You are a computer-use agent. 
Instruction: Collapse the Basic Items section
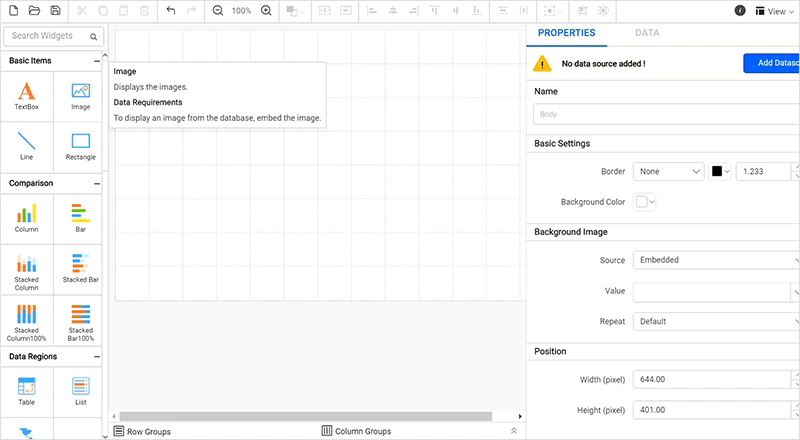[97, 61]
